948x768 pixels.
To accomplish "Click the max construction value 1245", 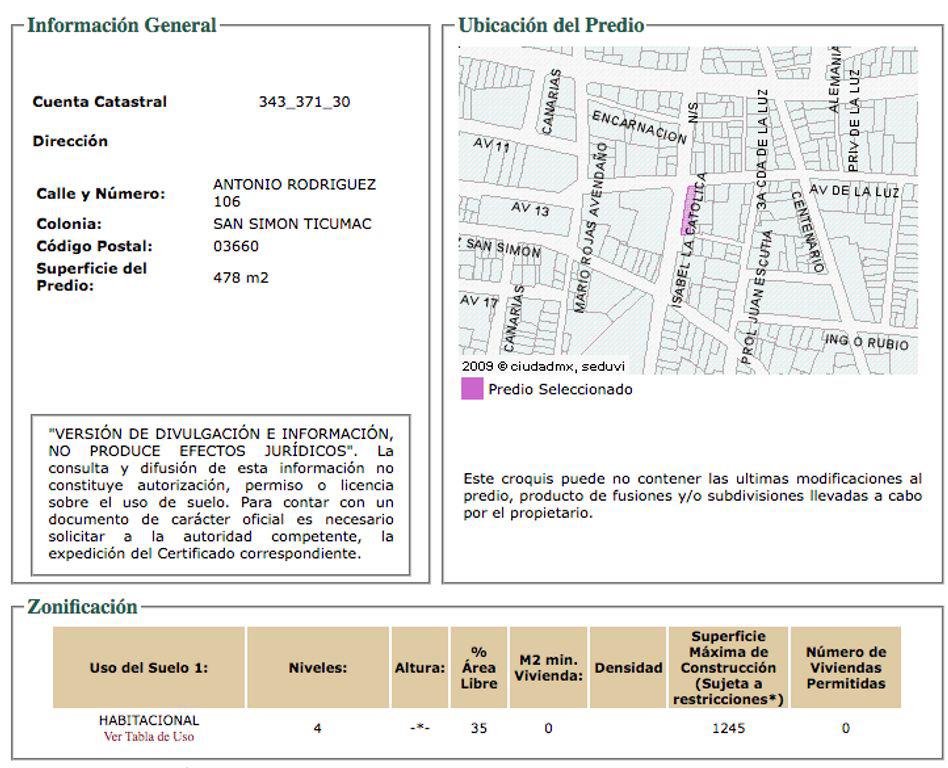I will (x=729, y=728).
